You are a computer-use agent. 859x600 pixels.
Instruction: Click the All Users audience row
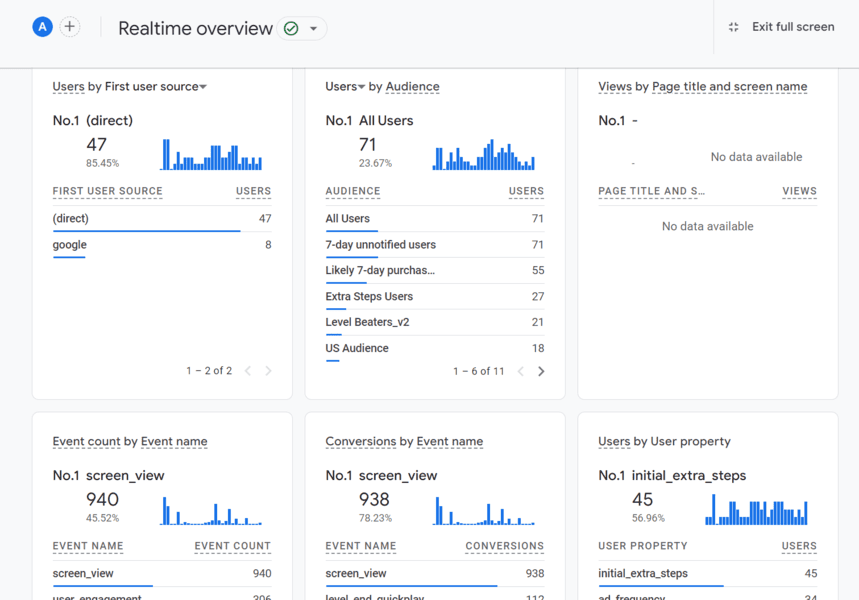(x=434, y=219)
